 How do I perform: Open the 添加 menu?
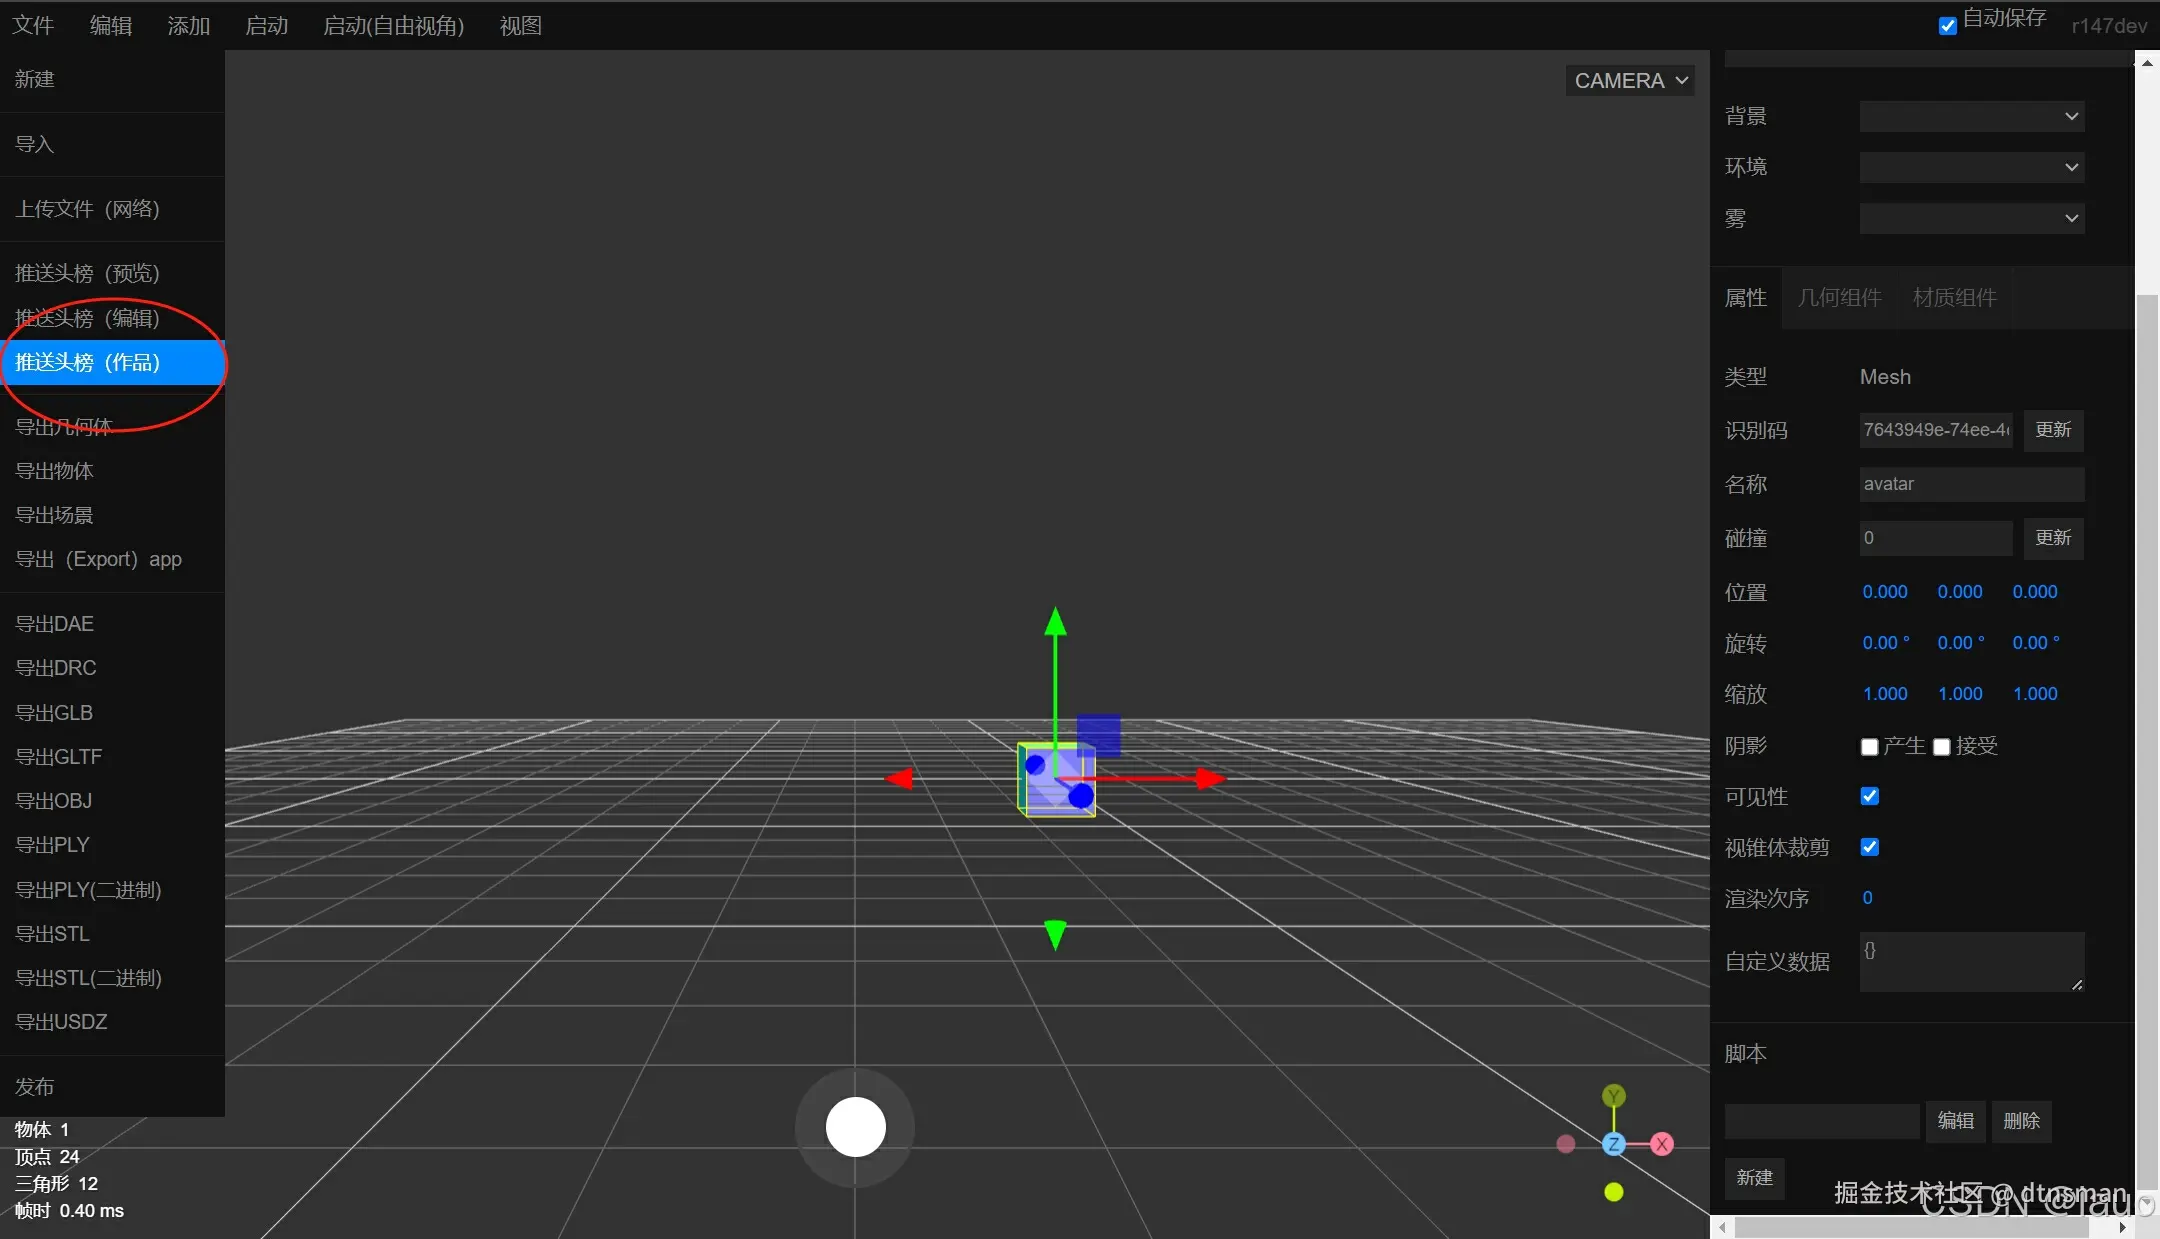point(188,26)
